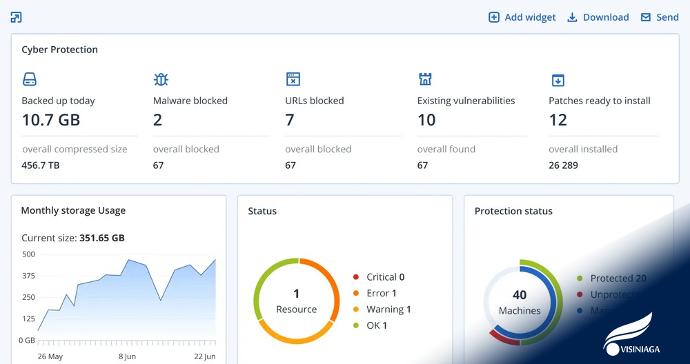690x364 pixels.
Task: Click the Existing vulnerabilities count 10
Action: pyautogui.click(x=426, y=120)
